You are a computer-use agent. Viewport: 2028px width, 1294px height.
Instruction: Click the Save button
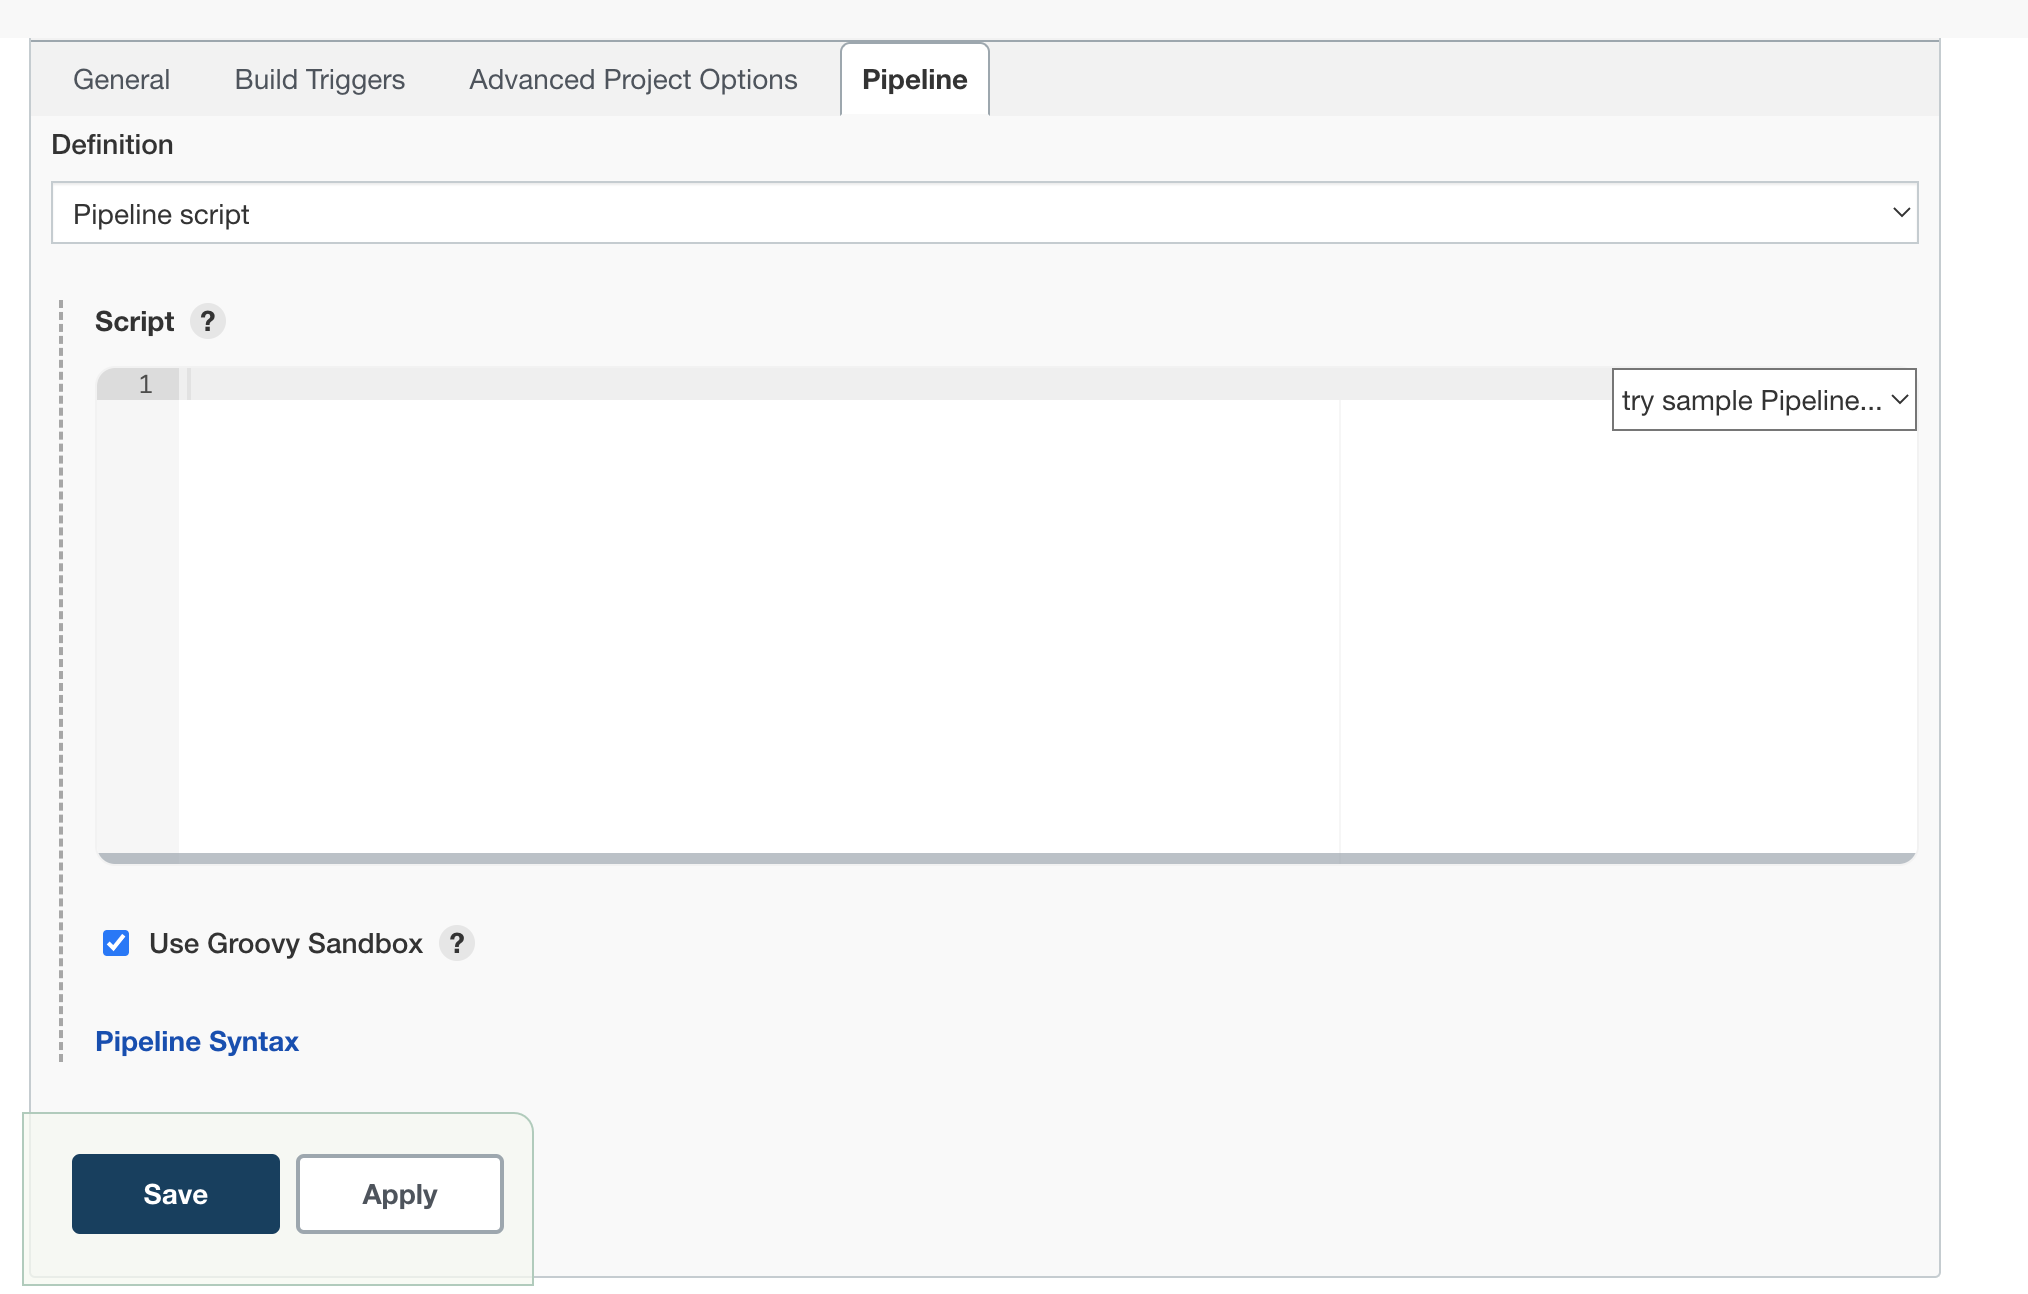pyautogui.click(x=176, y=1194)
